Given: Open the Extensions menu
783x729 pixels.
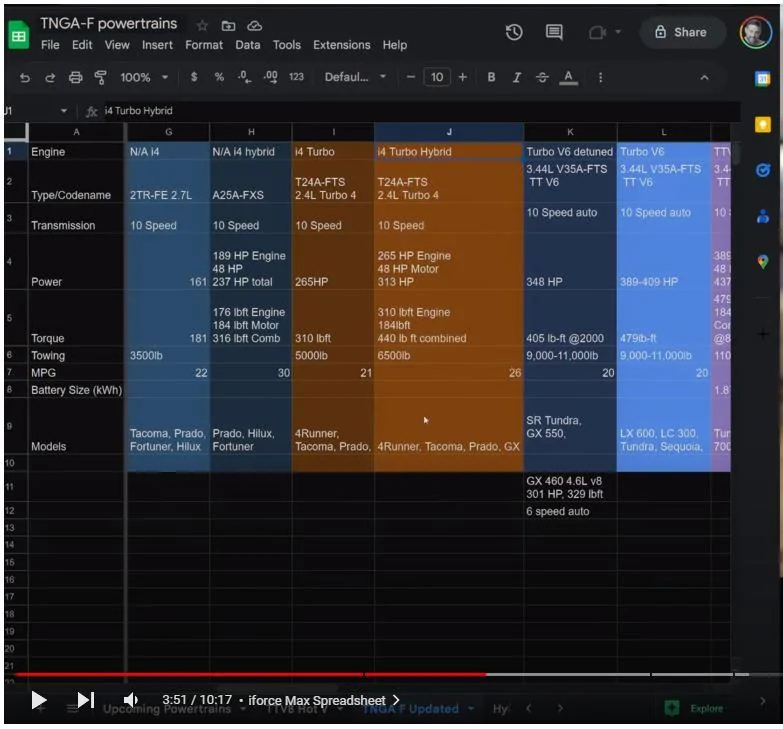Looking at the screenshot, I should [x=341, y=45].
